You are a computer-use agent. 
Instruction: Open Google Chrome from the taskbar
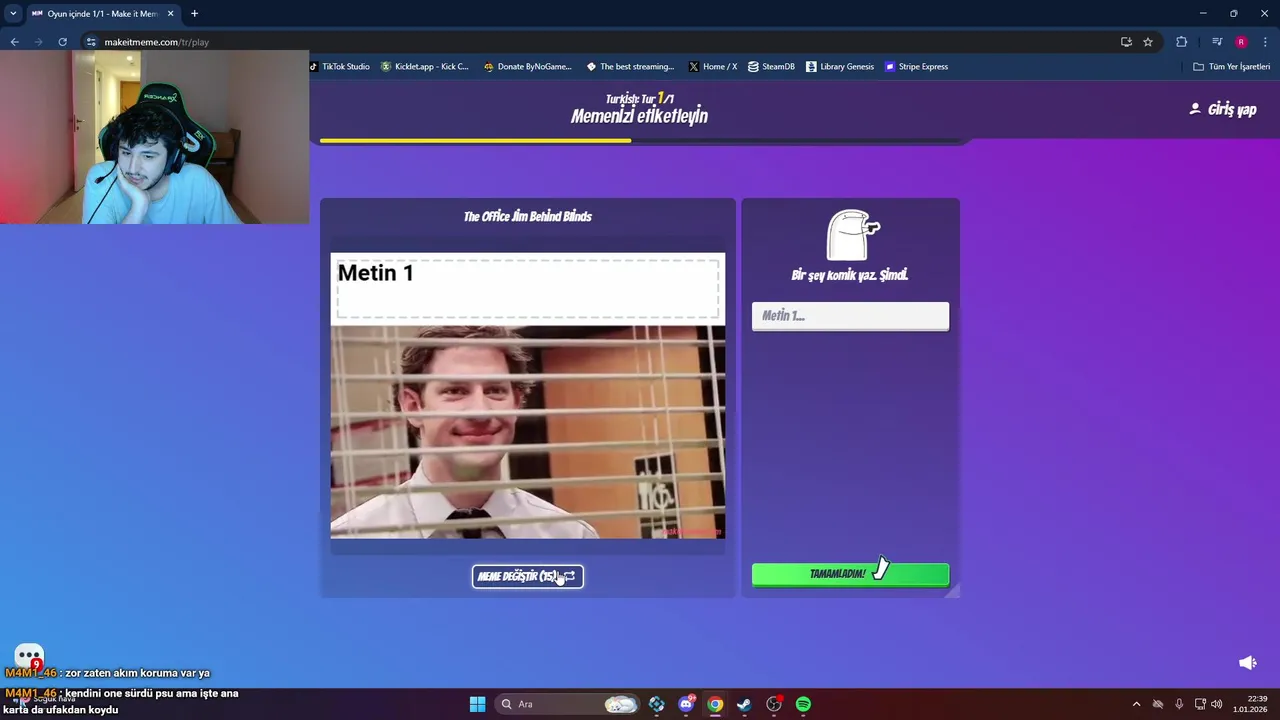[x=715, y=704]
